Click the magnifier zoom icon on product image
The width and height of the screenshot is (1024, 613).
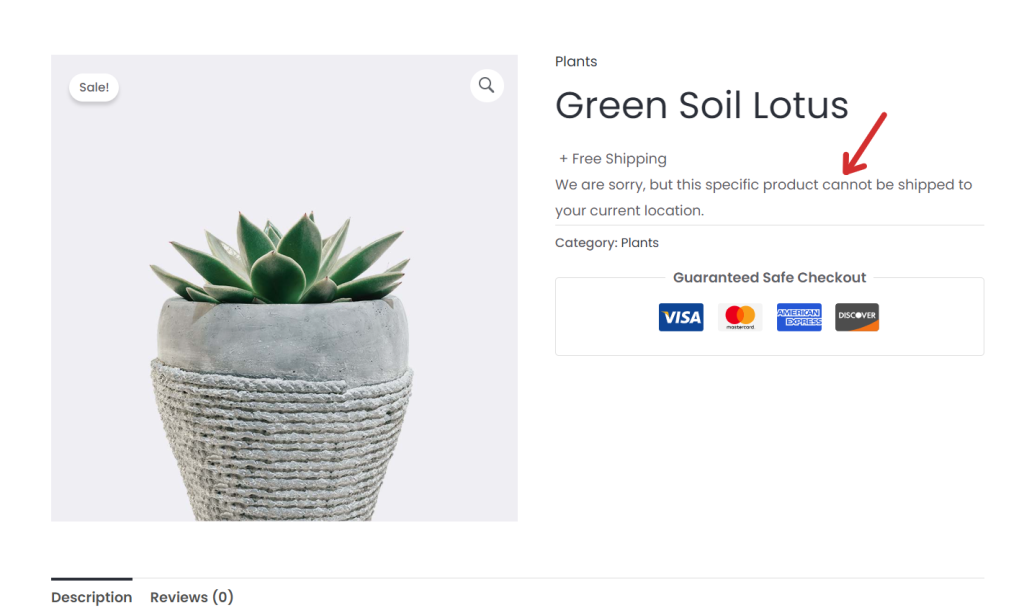click(486, 86)
